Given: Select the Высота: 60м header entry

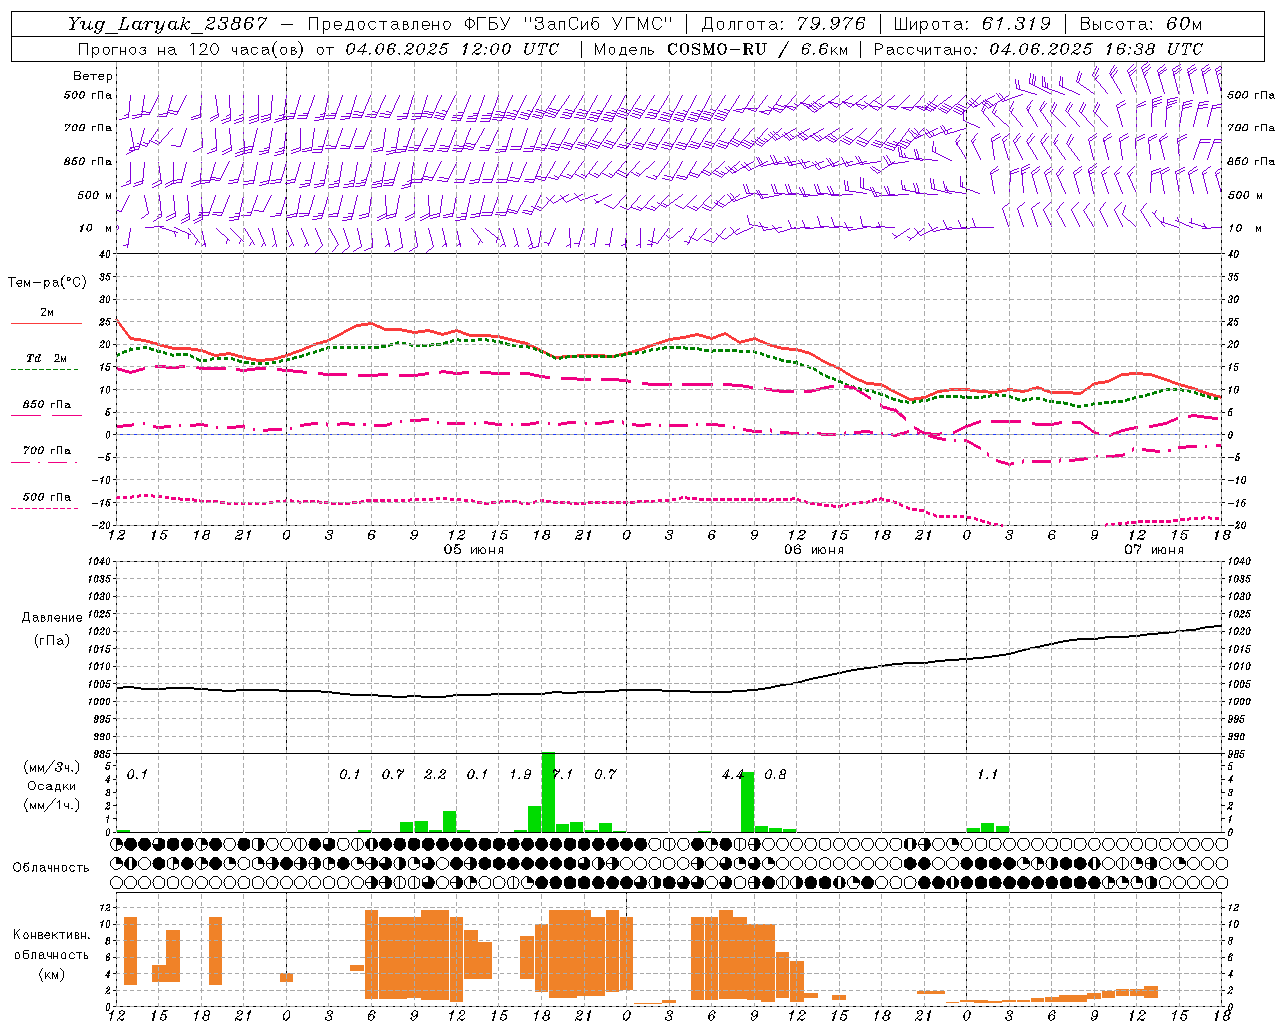Looking at the screenshot, I should click(1140, 24).
